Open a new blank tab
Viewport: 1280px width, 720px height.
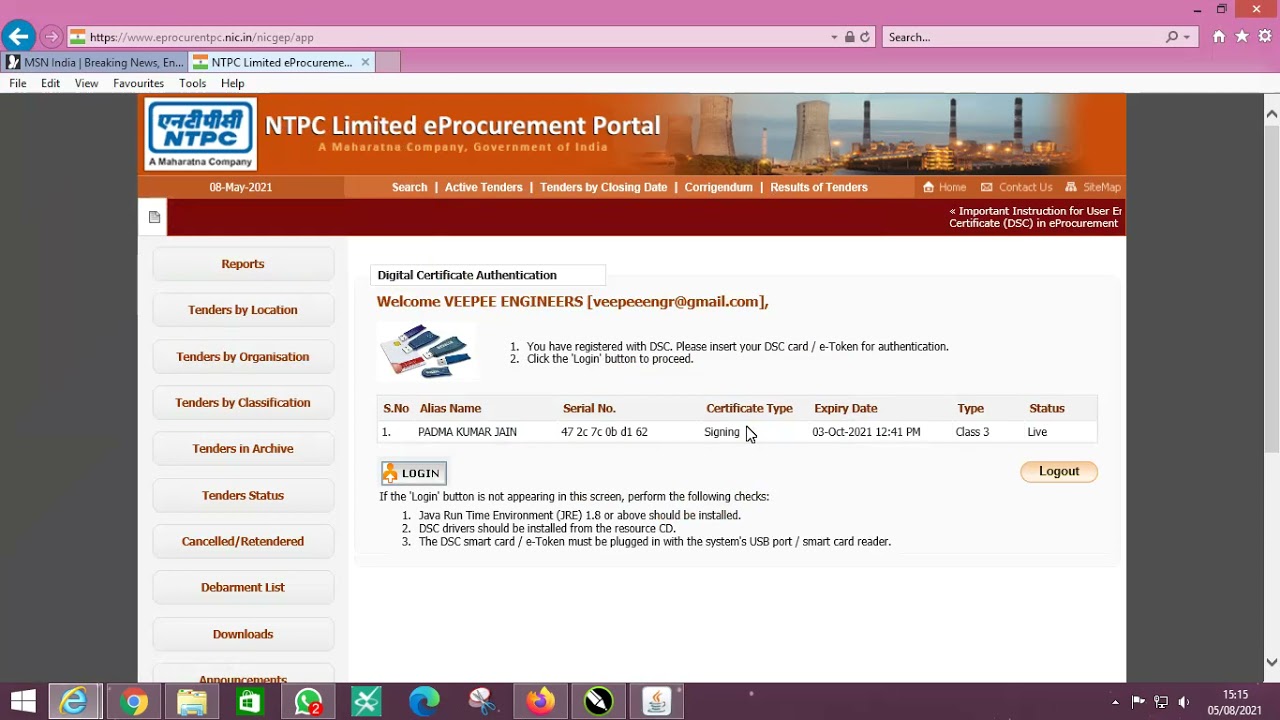coord(387,62)
